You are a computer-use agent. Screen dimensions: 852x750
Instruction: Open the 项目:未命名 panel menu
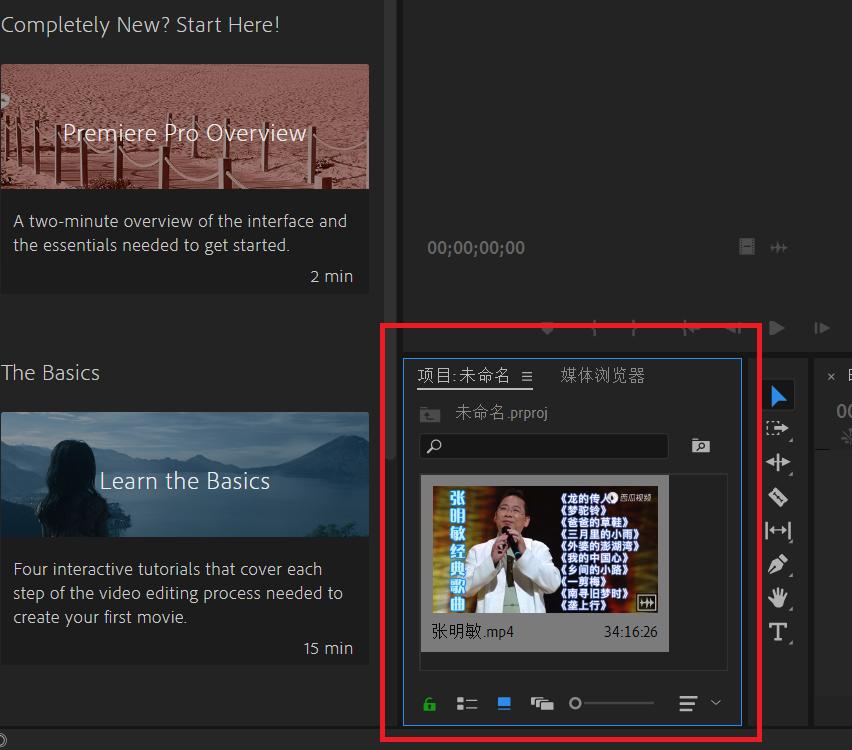click(527, 377)
